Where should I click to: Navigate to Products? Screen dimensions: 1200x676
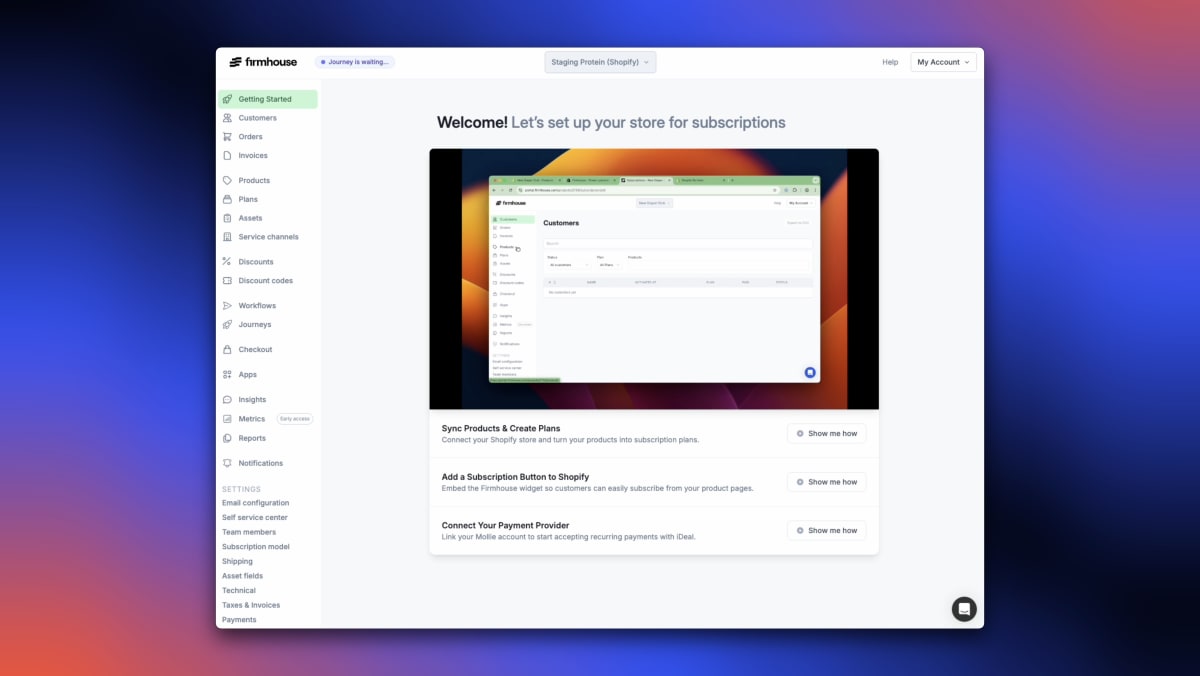[254, 181]
